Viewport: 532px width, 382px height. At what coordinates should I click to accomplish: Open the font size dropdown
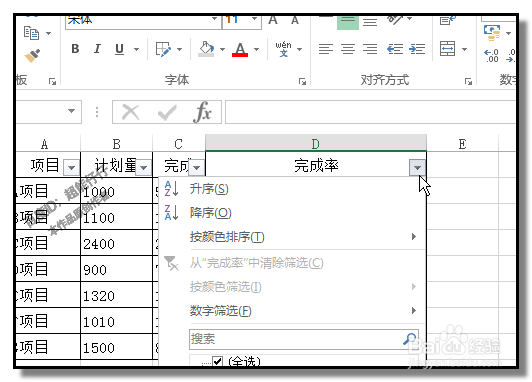click(254, 19)
